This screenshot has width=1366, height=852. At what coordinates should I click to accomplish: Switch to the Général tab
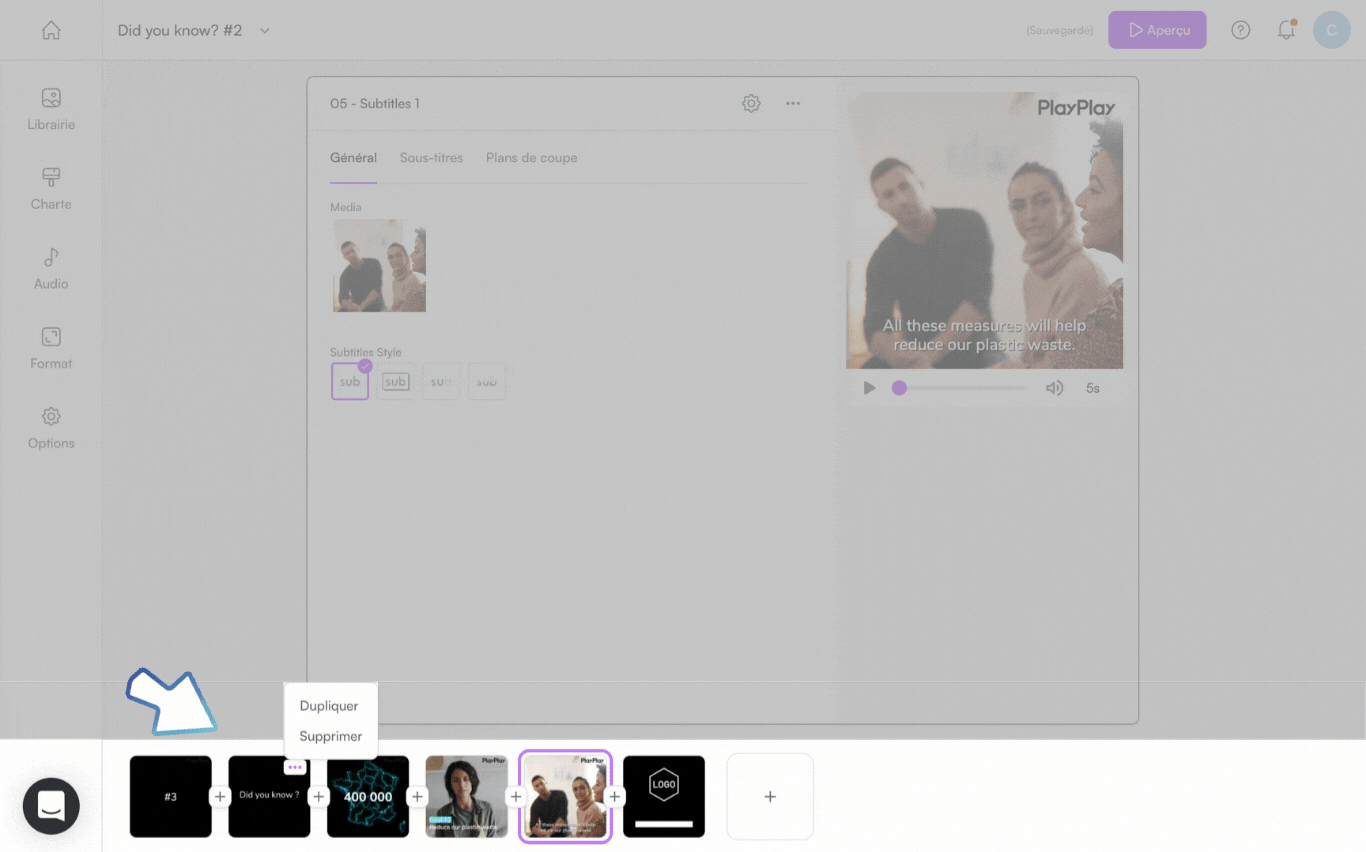[x=353, y=158]
